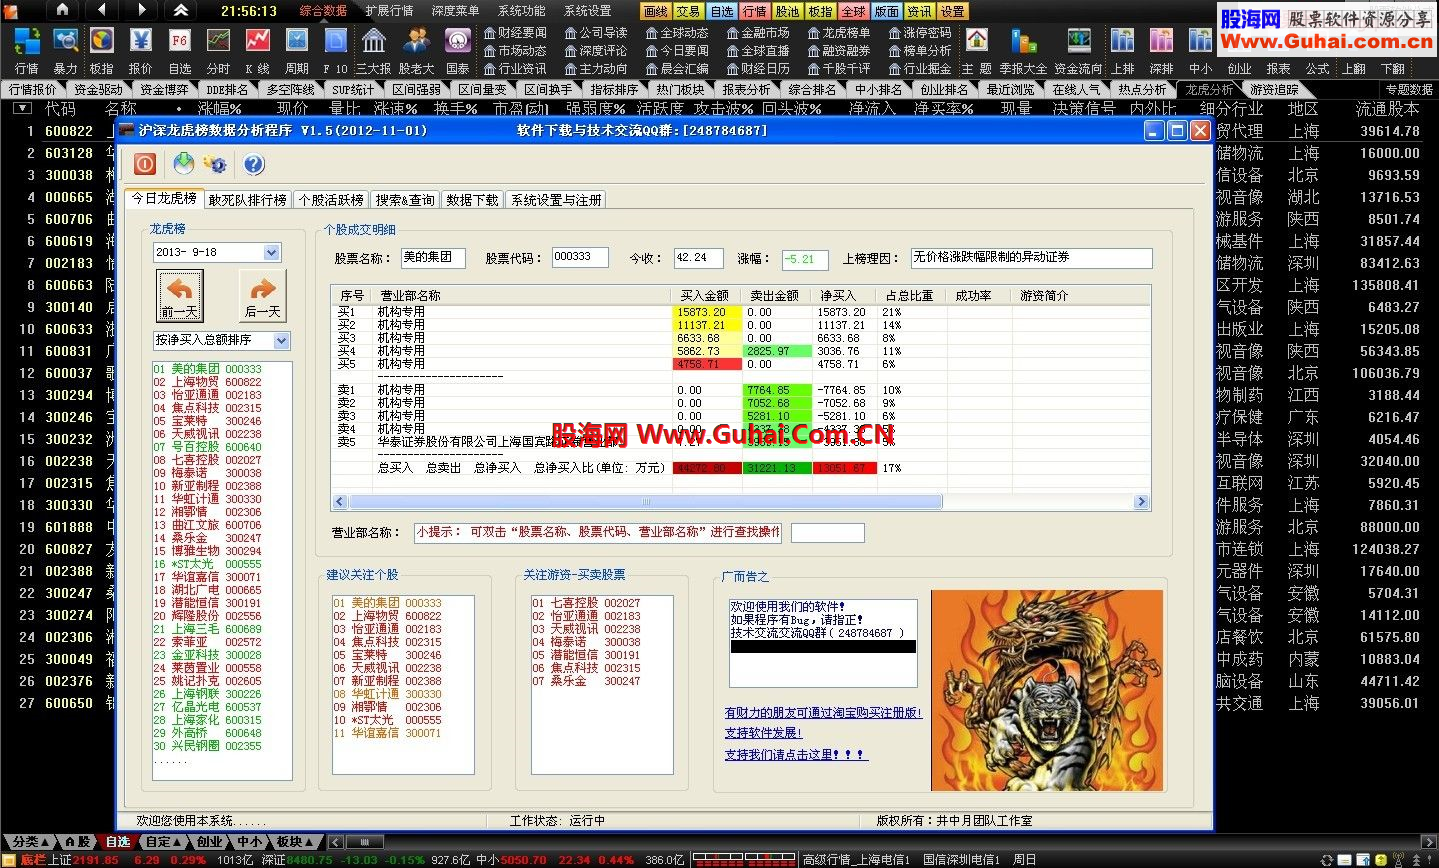Viewport: 1439px width, 868px height.
Task: Click the 财经要闻 toolbar link
Action: pos(514,32)
